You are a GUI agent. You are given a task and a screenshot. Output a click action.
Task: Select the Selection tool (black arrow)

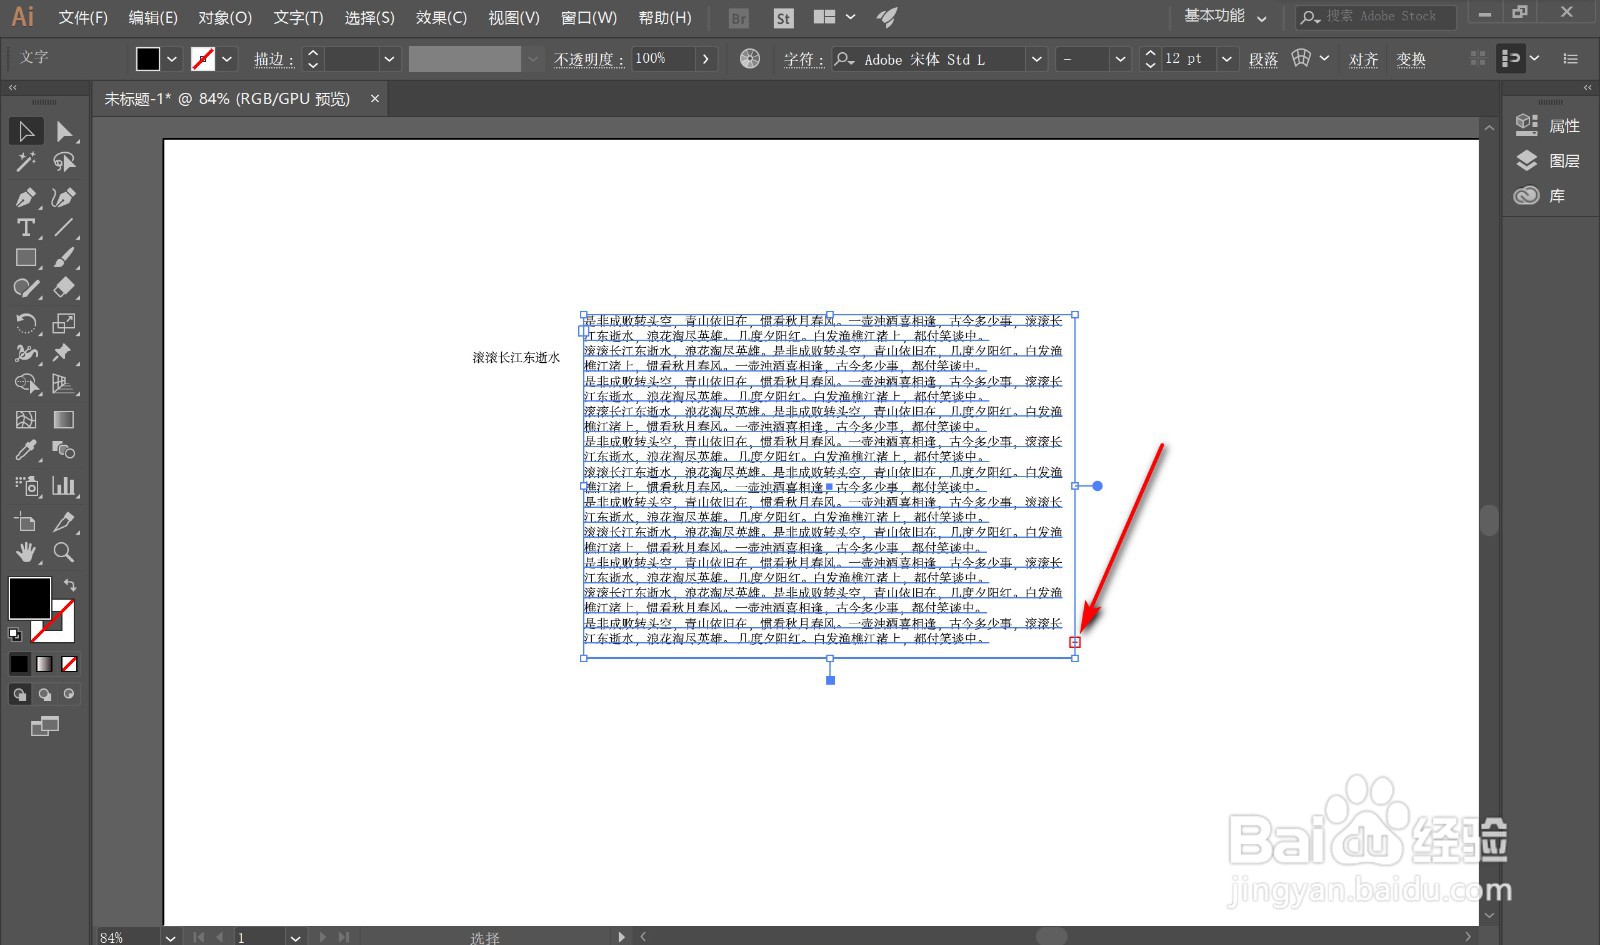(26, 131)
